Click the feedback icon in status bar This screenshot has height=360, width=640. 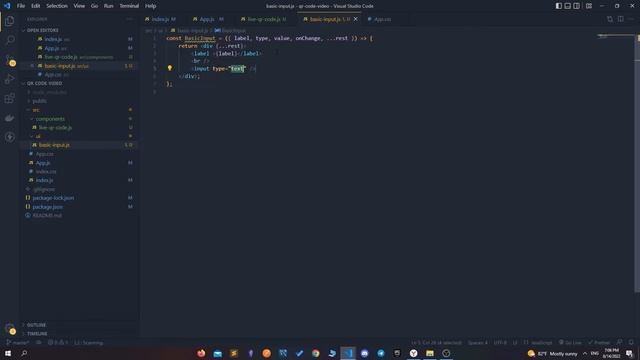620,342
